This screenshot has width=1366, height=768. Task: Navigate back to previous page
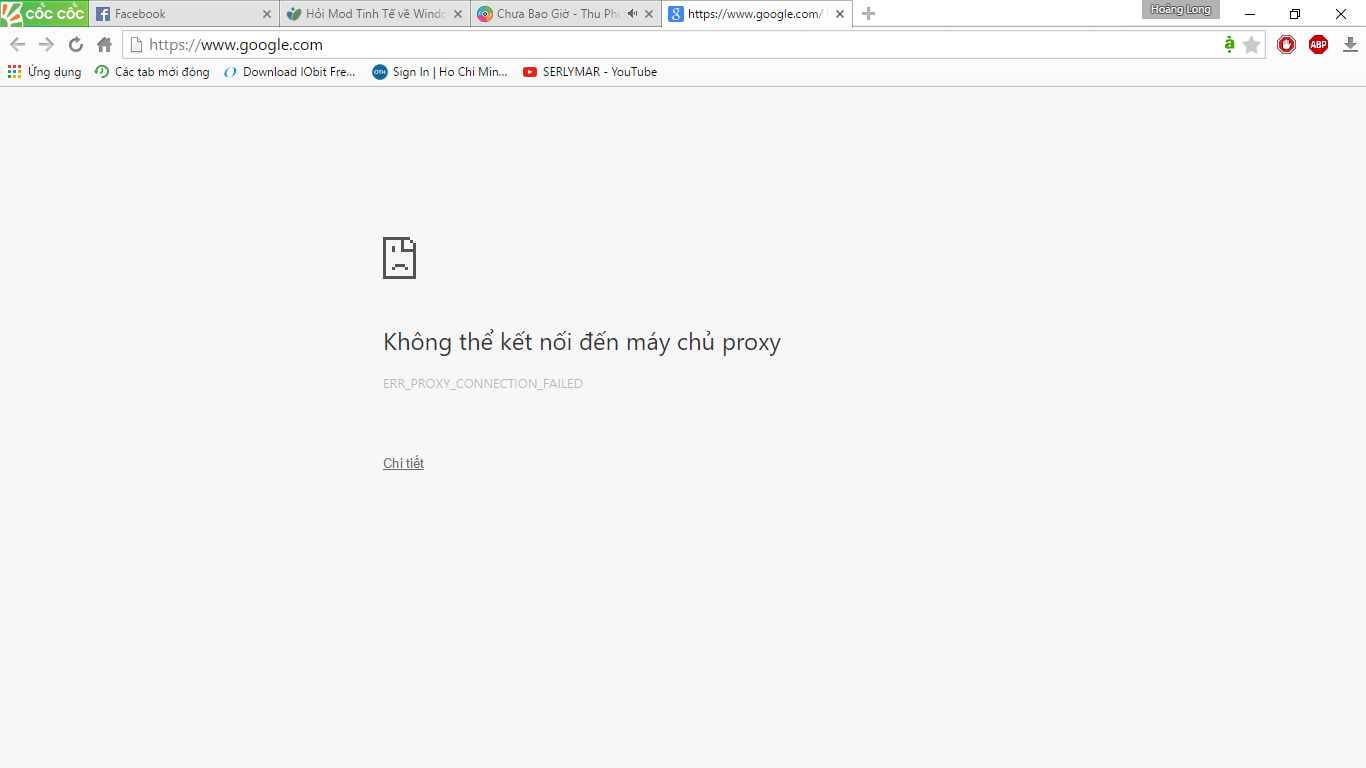pyautogui.click(x=17, y=45)
